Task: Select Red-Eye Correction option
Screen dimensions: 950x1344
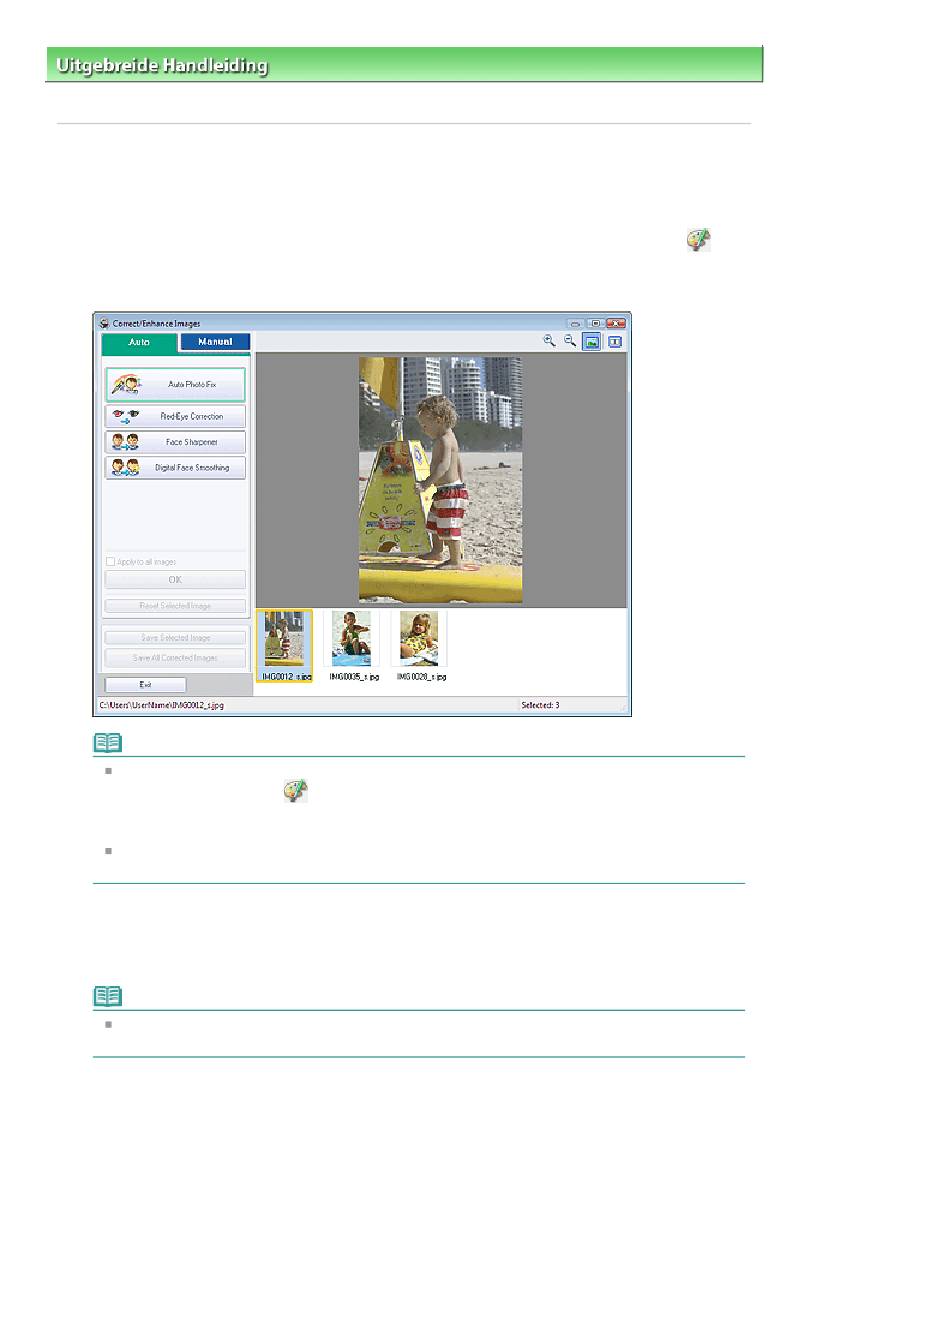Action: point(175,416)
